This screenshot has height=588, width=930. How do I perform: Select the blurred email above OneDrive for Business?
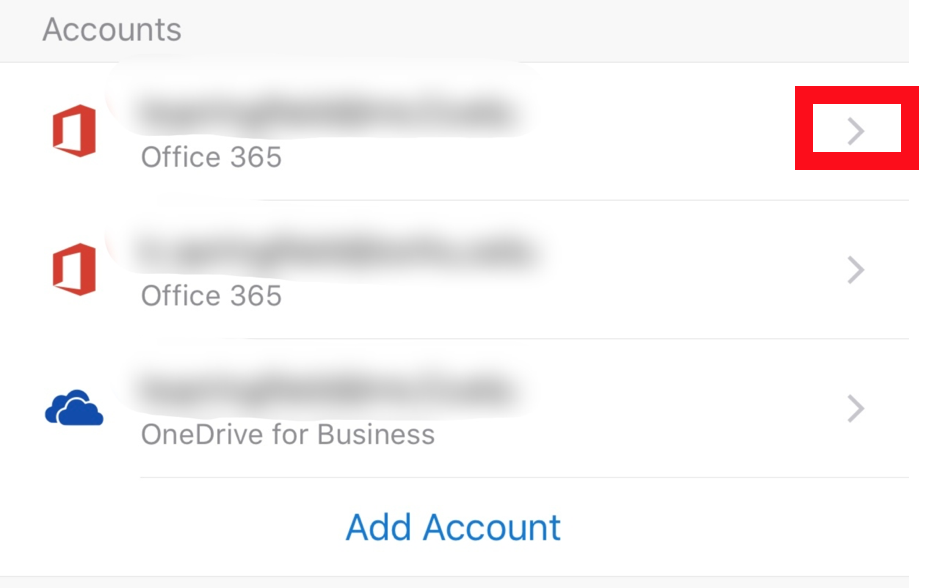click(x=325, y=390)
